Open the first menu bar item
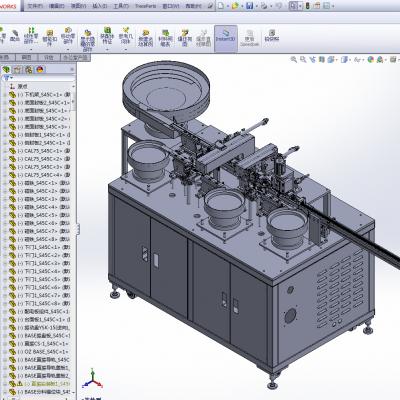This screenshot has height=400, width=400. (35, 6)
